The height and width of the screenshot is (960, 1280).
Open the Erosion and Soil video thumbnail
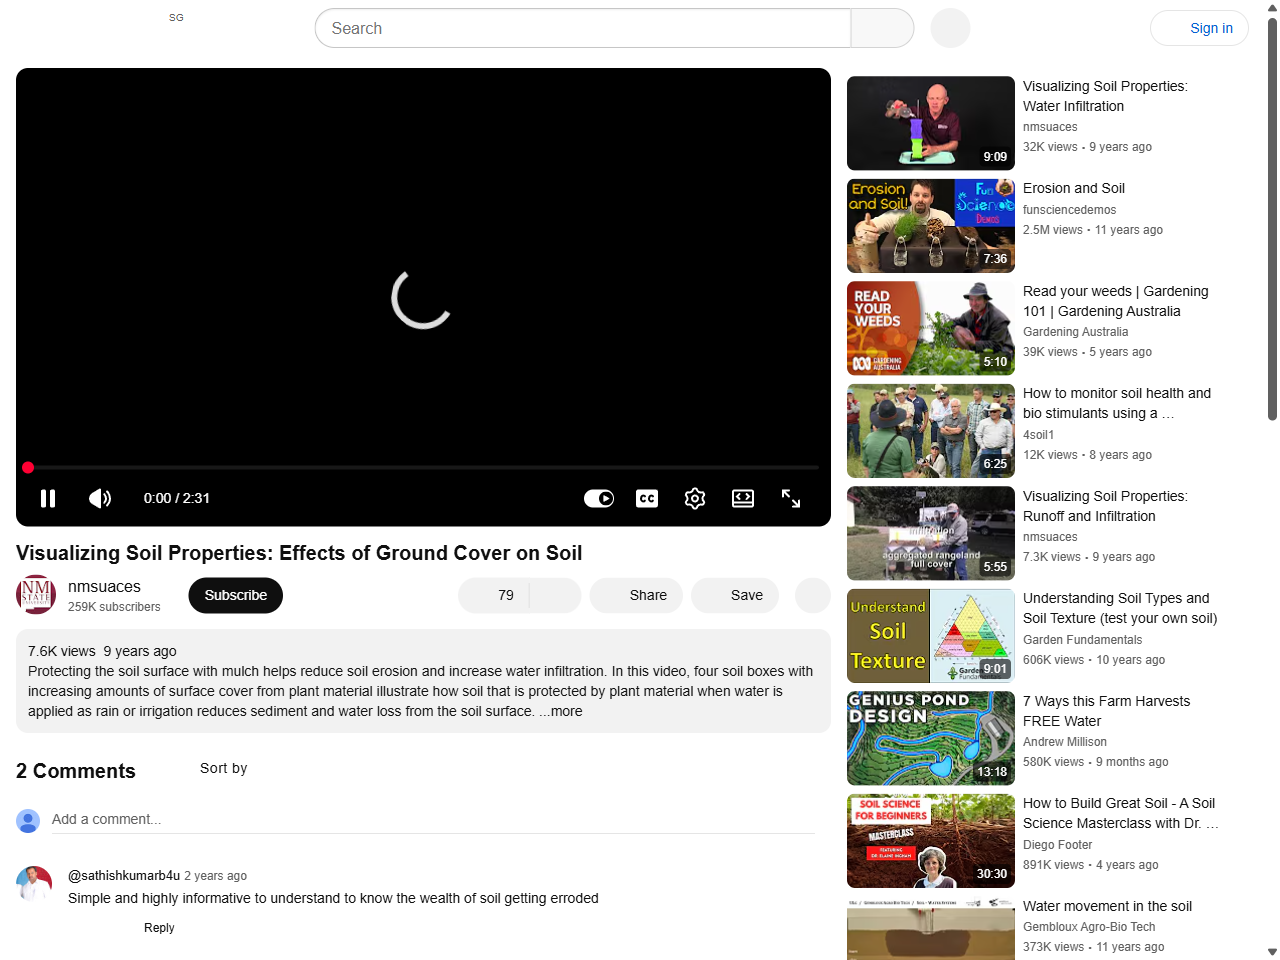[930, 225]
